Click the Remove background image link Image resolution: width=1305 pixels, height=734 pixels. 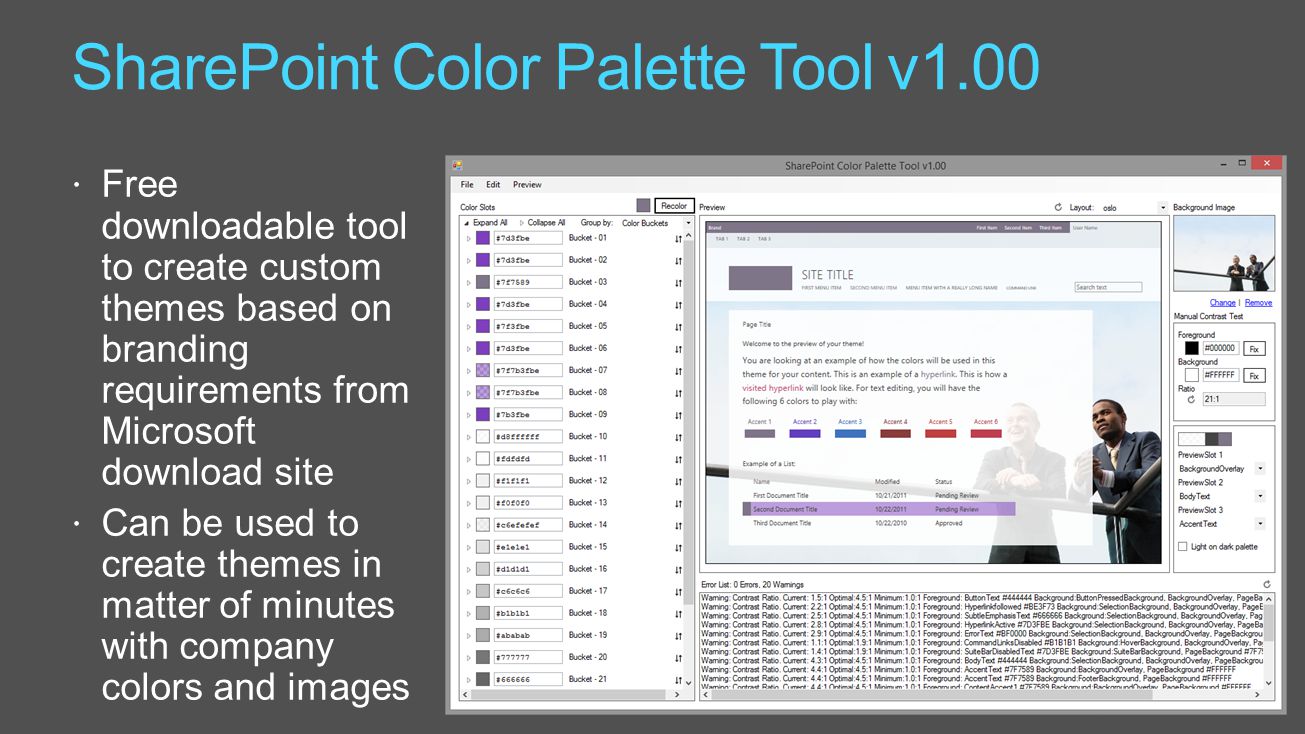[1258, 303]
